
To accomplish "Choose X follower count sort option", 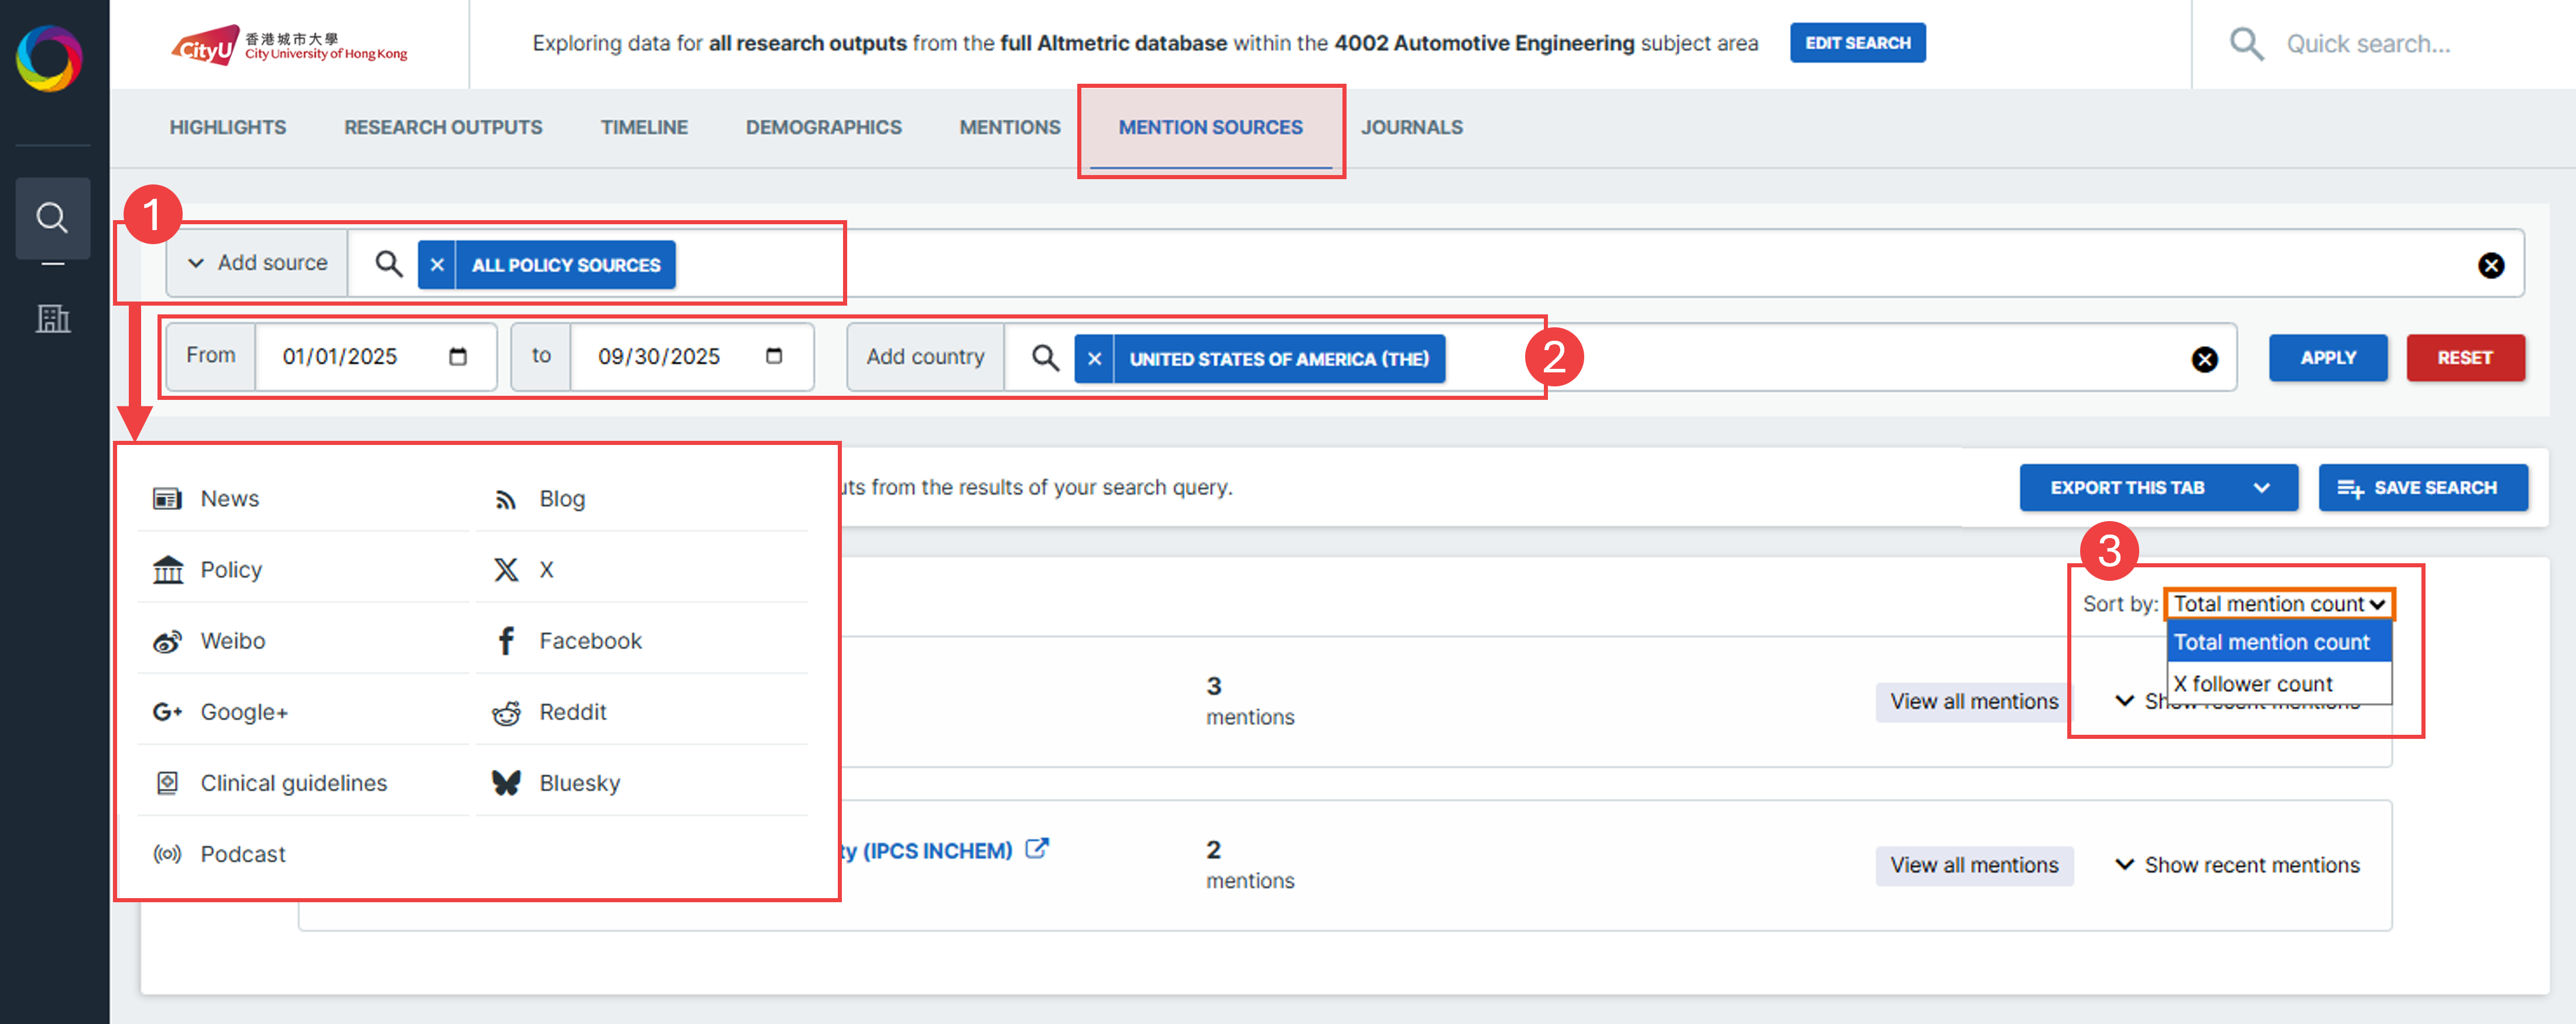I will [2252, 684].
